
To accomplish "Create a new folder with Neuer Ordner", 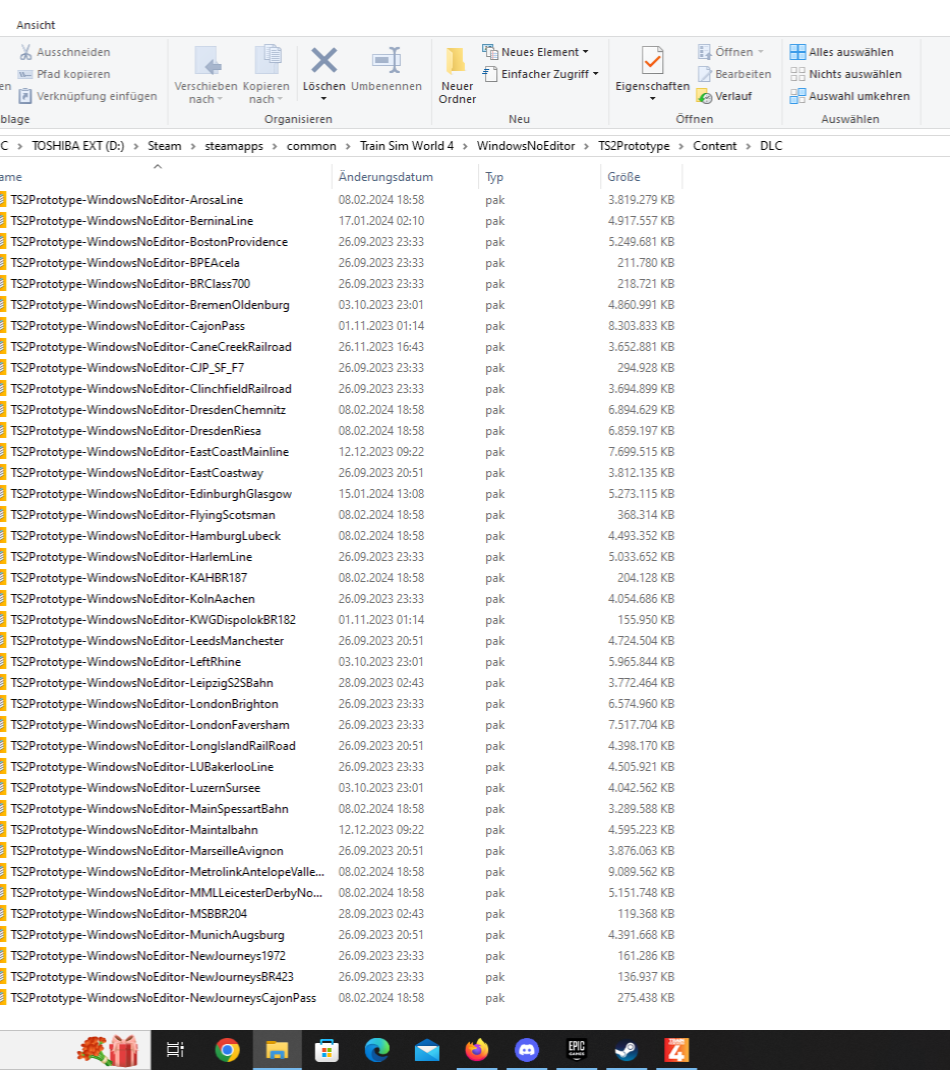I will tap(457, 74).
